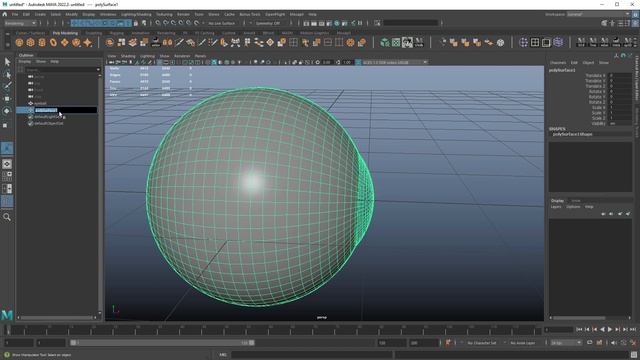Click the search magnifier in left sidebar
The width and height of the screenshot is (640, 360).
7,217
